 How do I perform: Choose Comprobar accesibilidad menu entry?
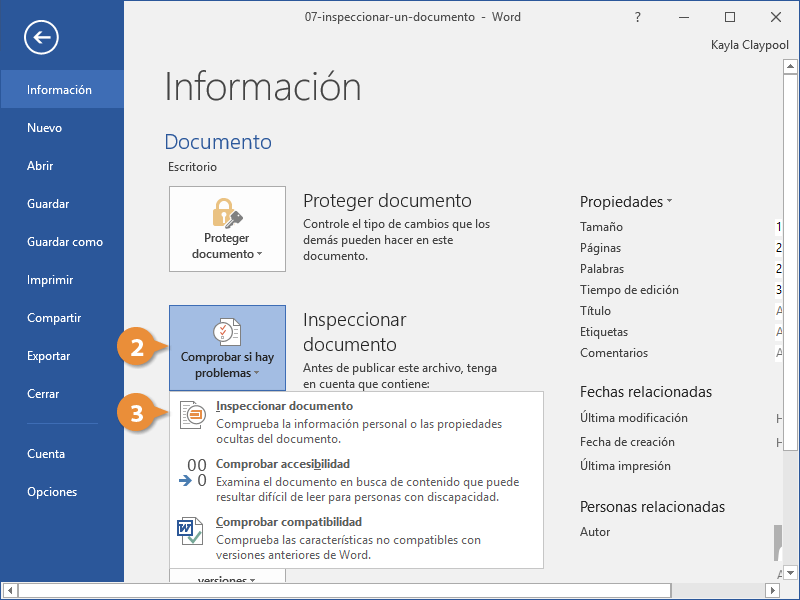(356, 480)
